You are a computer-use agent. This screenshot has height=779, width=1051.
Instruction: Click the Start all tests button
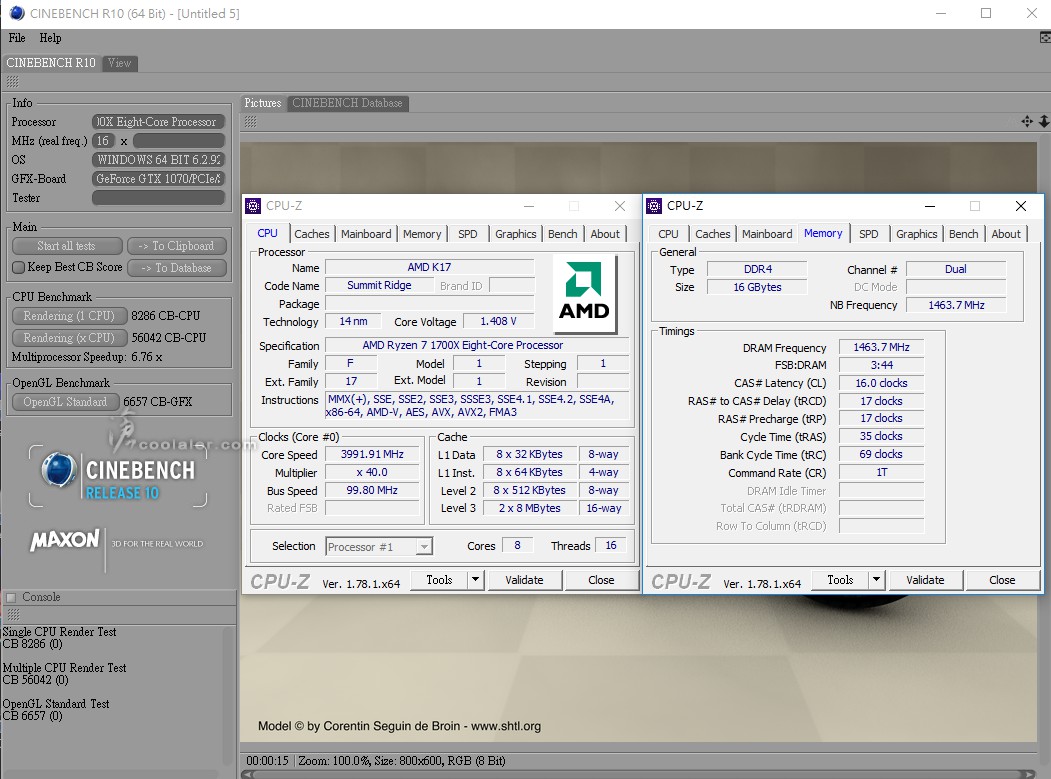click(x=66, y=246)
